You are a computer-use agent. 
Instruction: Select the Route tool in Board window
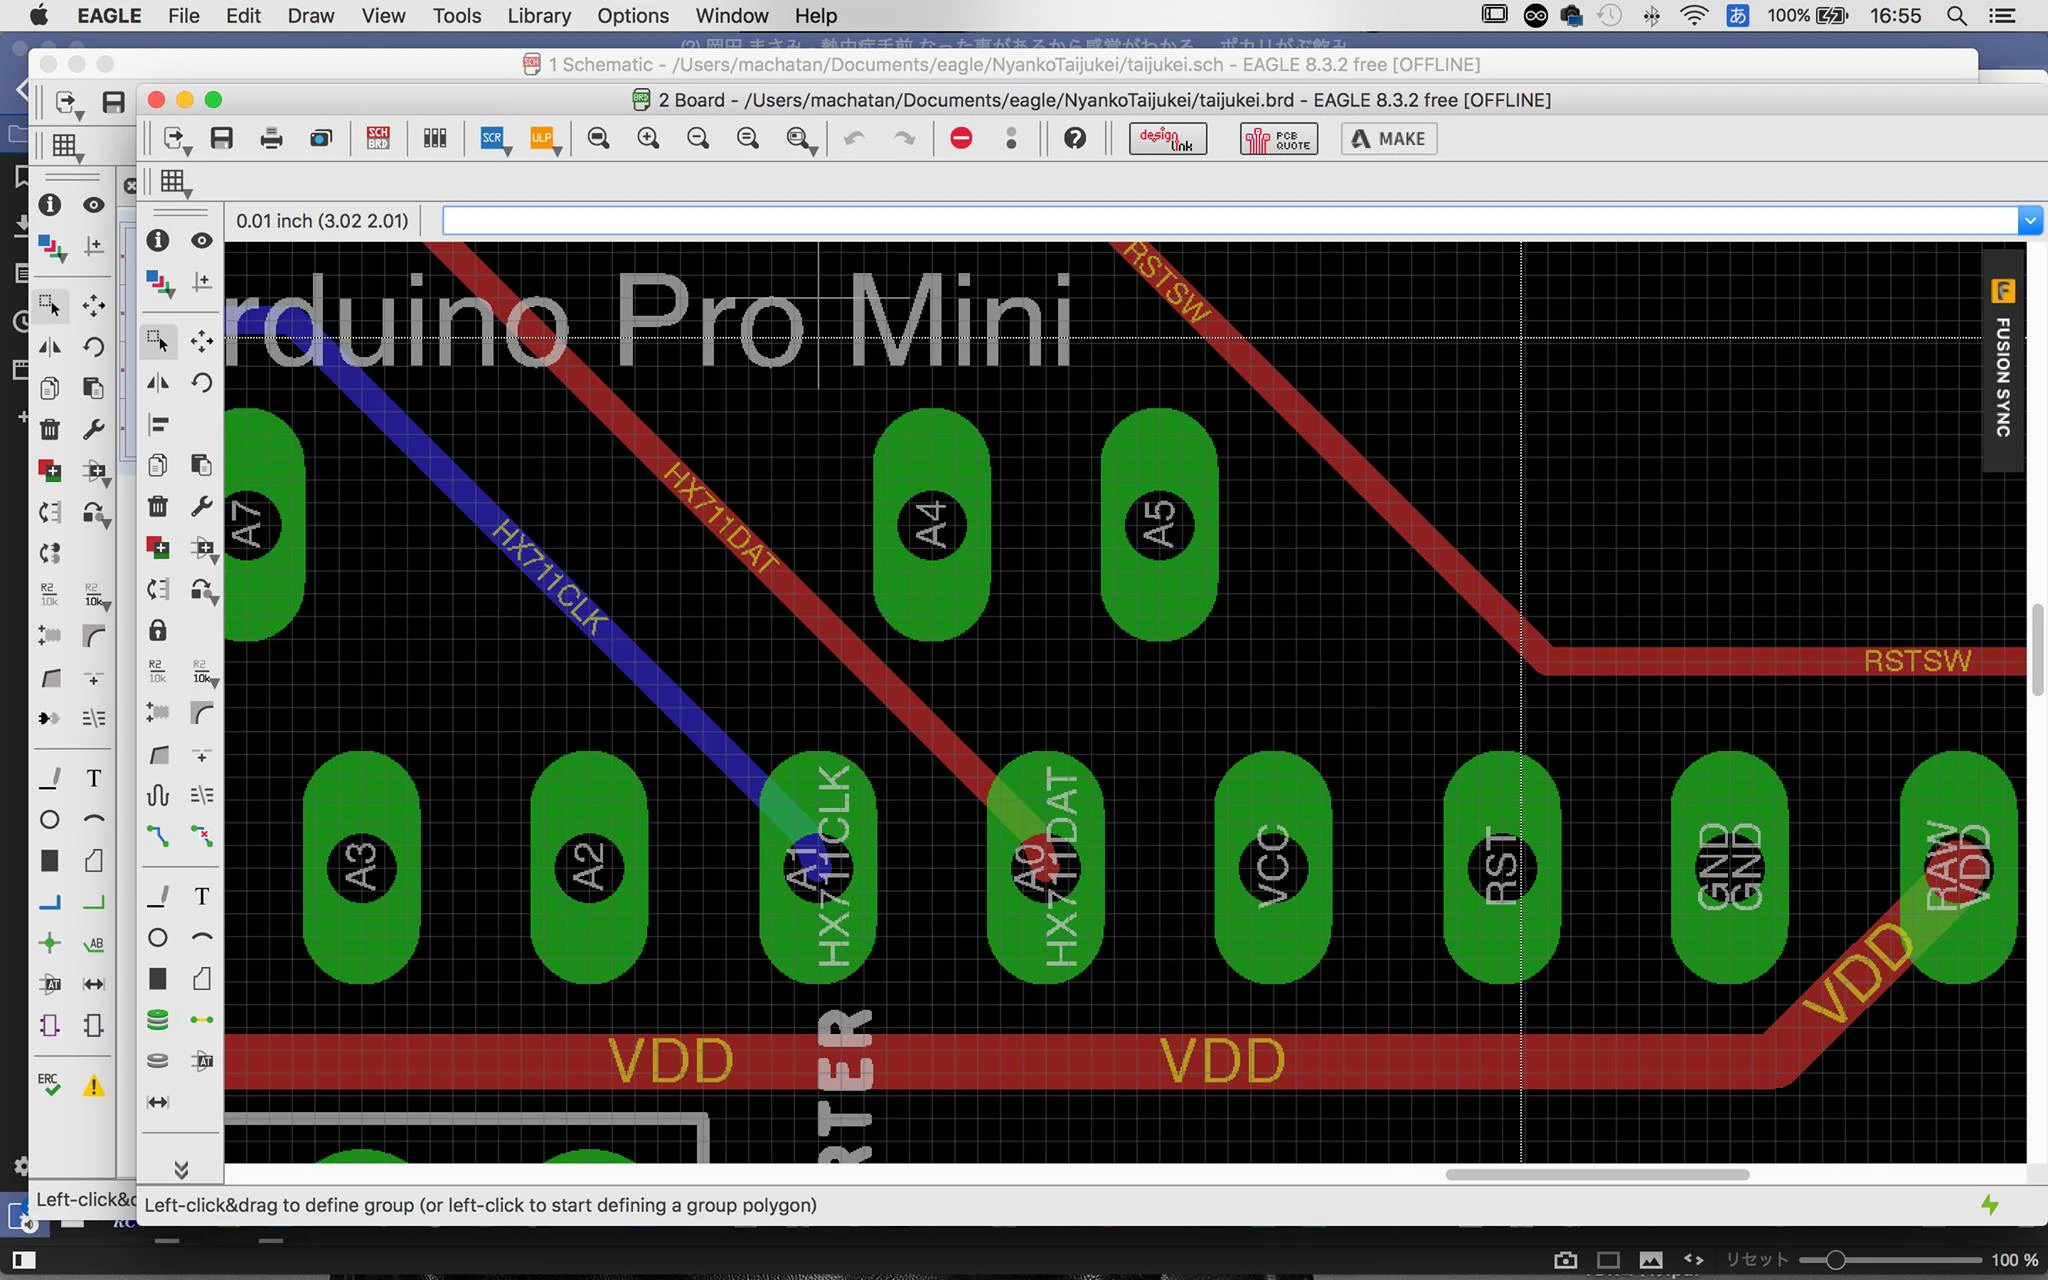point(158,835)
